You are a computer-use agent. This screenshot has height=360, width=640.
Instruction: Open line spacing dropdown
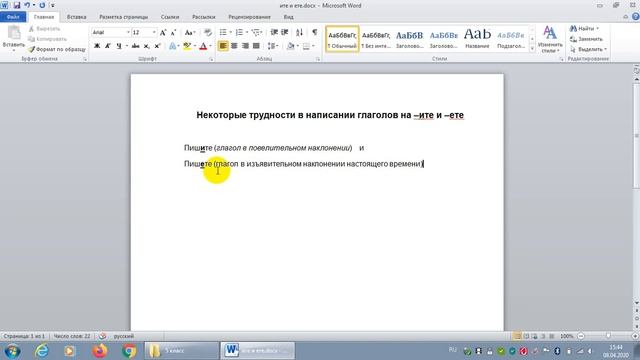click(x=273, y=46)
